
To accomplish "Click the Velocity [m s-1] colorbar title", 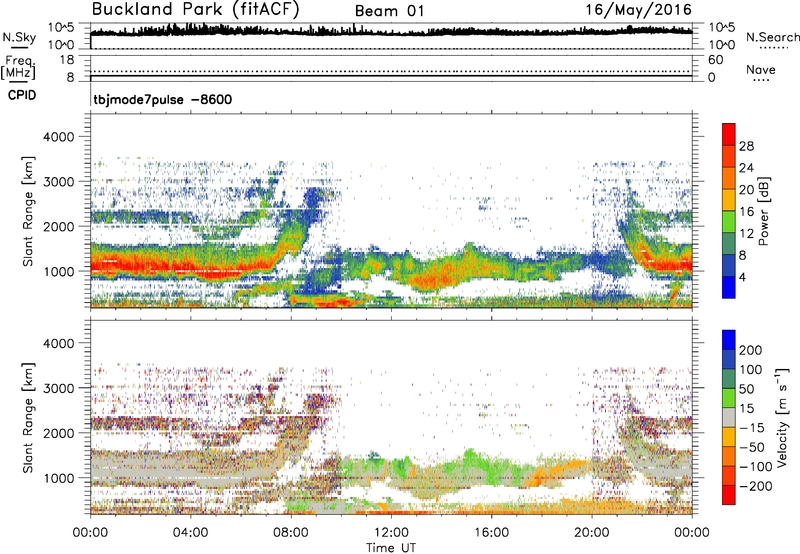I will click(x=782, y=417).
